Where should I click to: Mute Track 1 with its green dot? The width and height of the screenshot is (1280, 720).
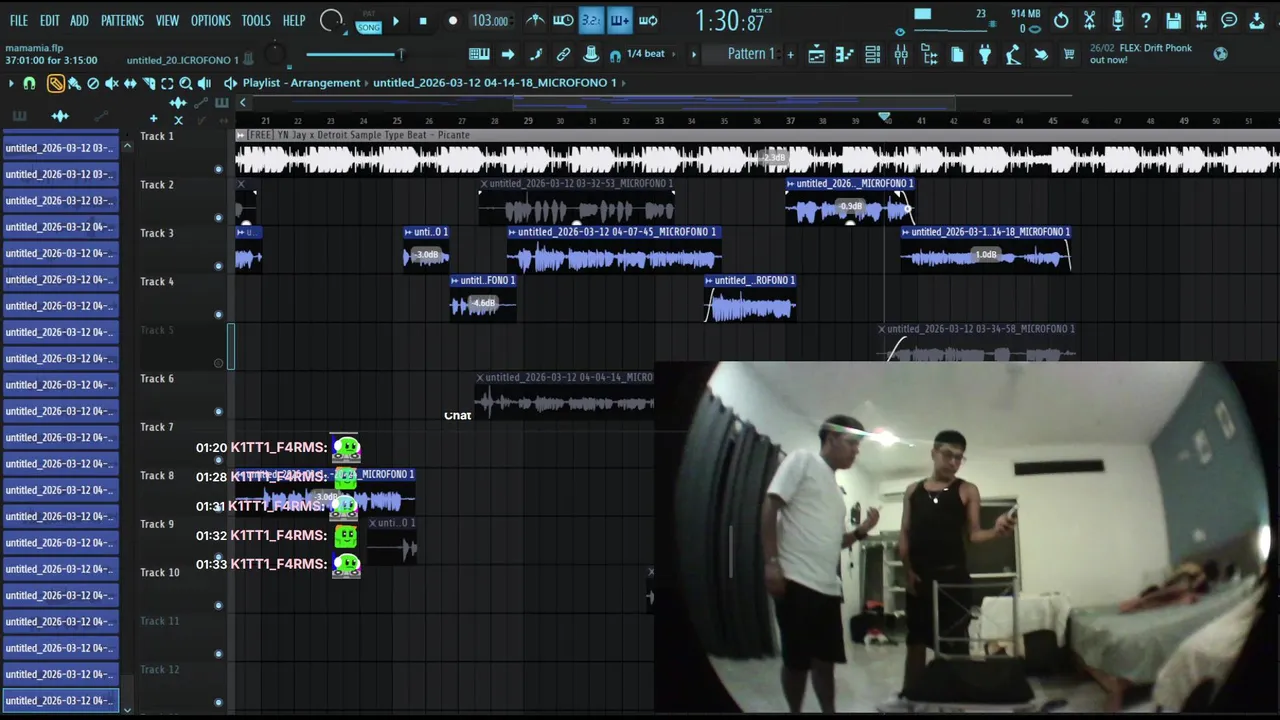coord(218,169)
